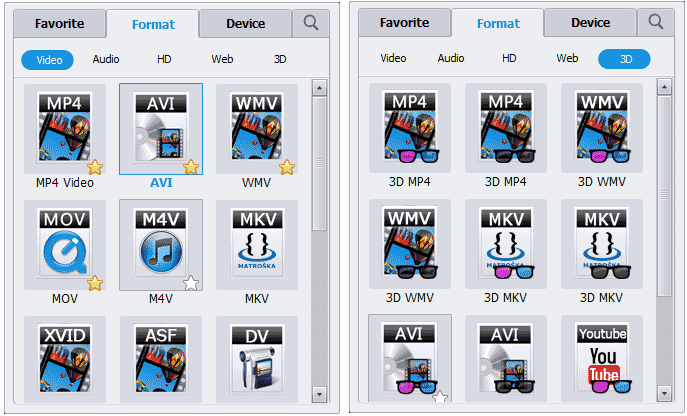Toggle favorite star on MOV format
Image resolution: width=687 pixels, height=416 pixels.
point(95,283)
